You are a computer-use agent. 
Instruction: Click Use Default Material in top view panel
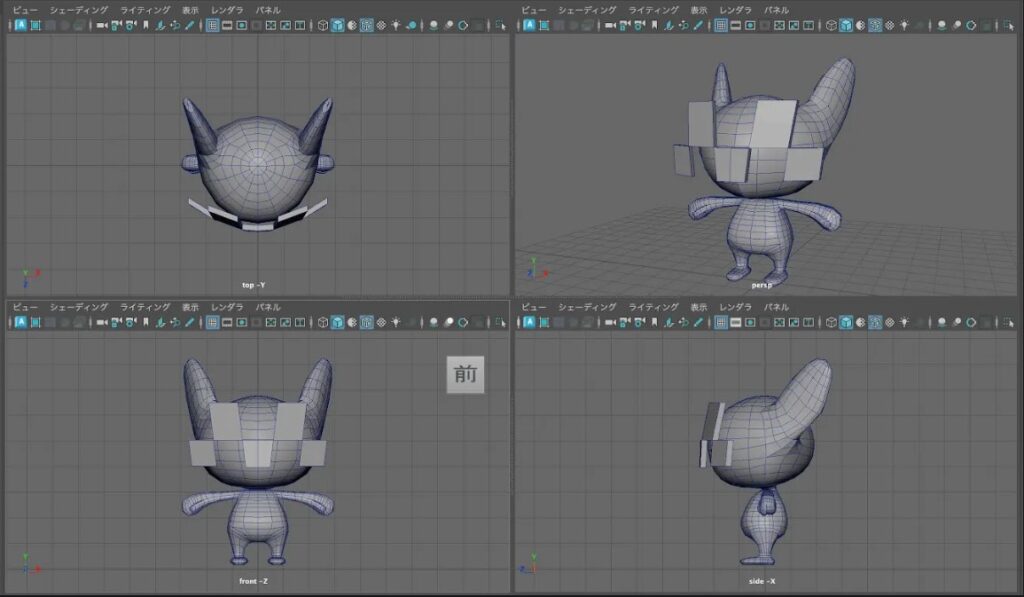(x=351, y=25)
